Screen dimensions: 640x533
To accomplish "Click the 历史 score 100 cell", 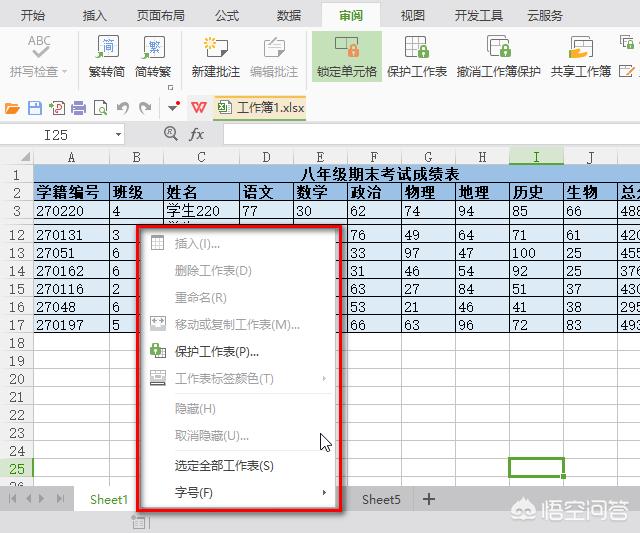I will pyautogui.click(x=536, y=253).
